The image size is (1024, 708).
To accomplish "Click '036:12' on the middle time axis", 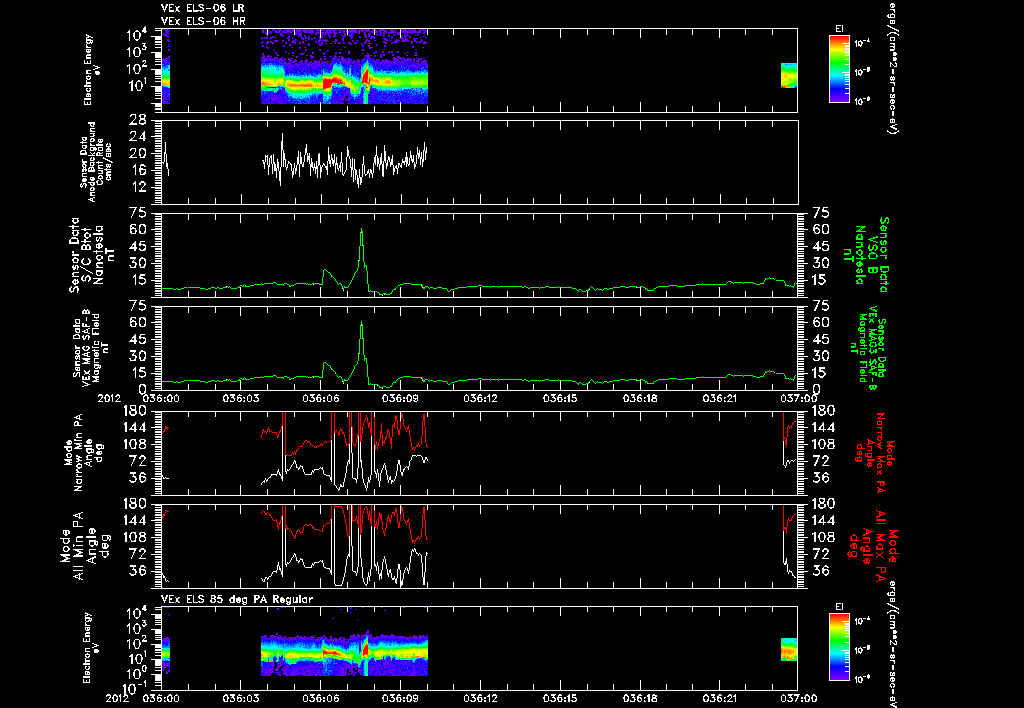I will [x=480, y=398].
